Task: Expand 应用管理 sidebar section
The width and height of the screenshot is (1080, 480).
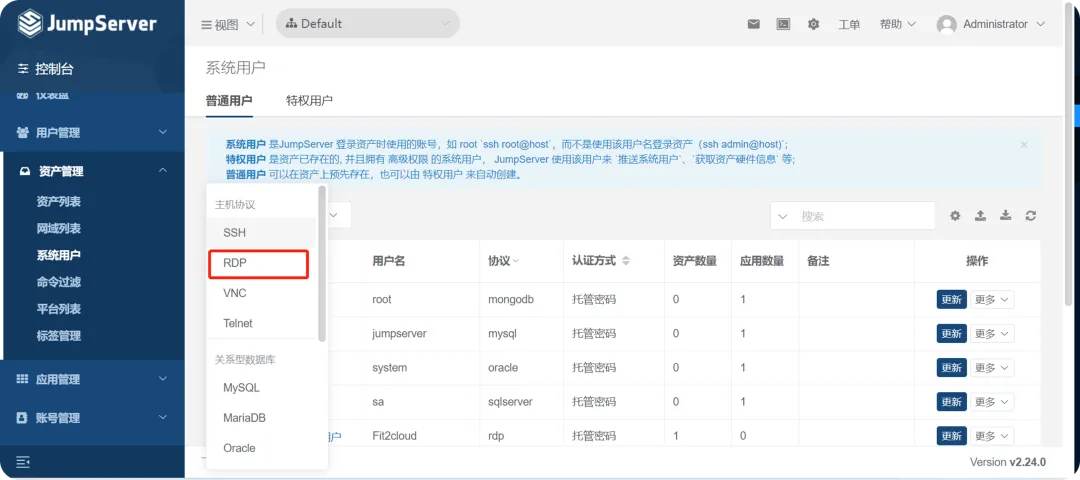Action: pyautogui.click(x=92, y=379)
